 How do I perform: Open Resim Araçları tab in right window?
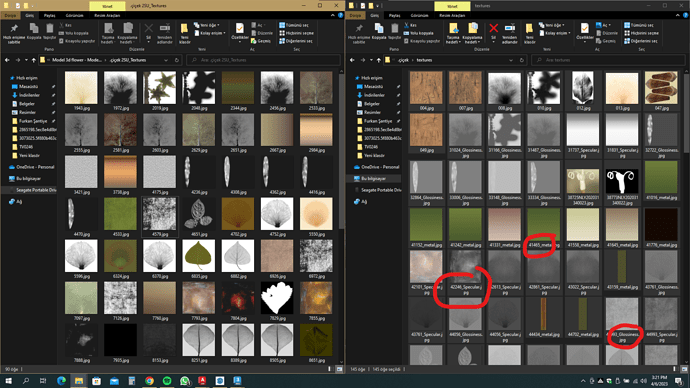(x=452, y=15)
